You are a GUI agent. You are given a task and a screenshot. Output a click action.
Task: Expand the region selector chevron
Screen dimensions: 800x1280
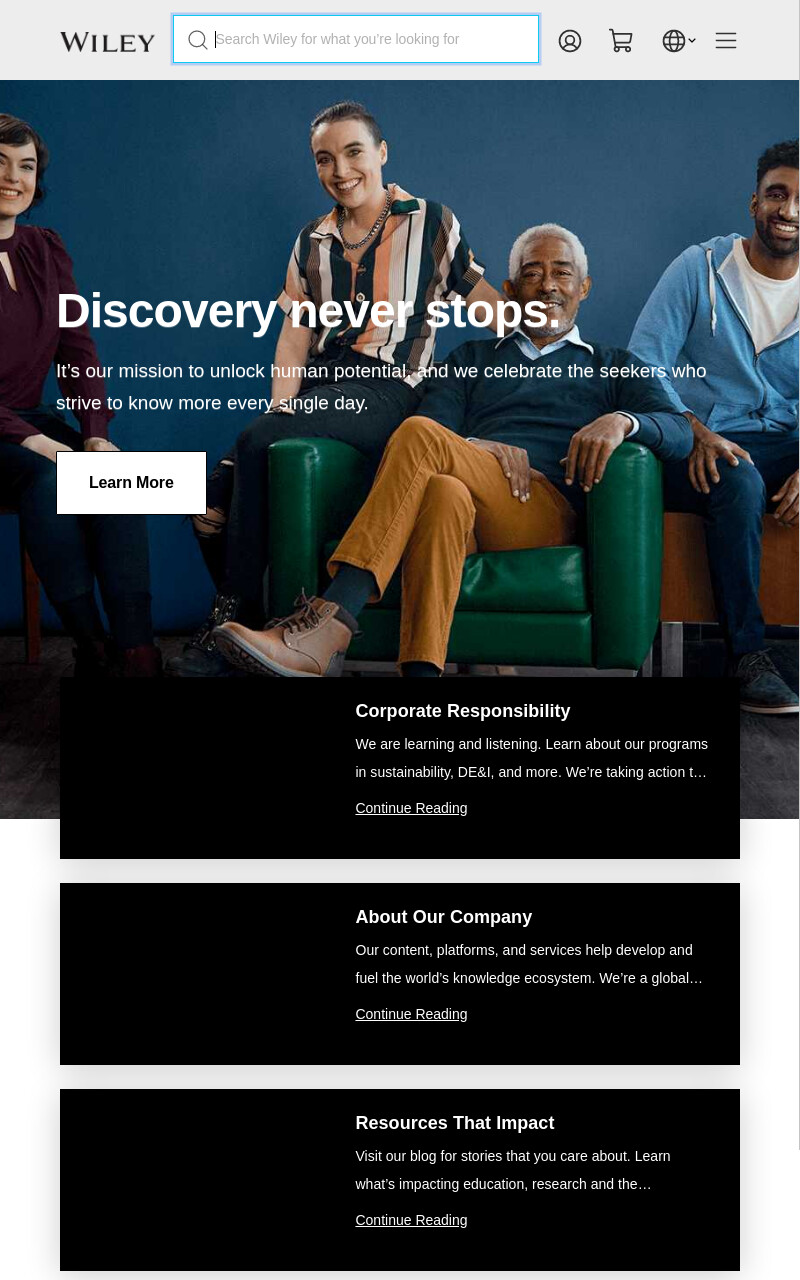point(692,41)
